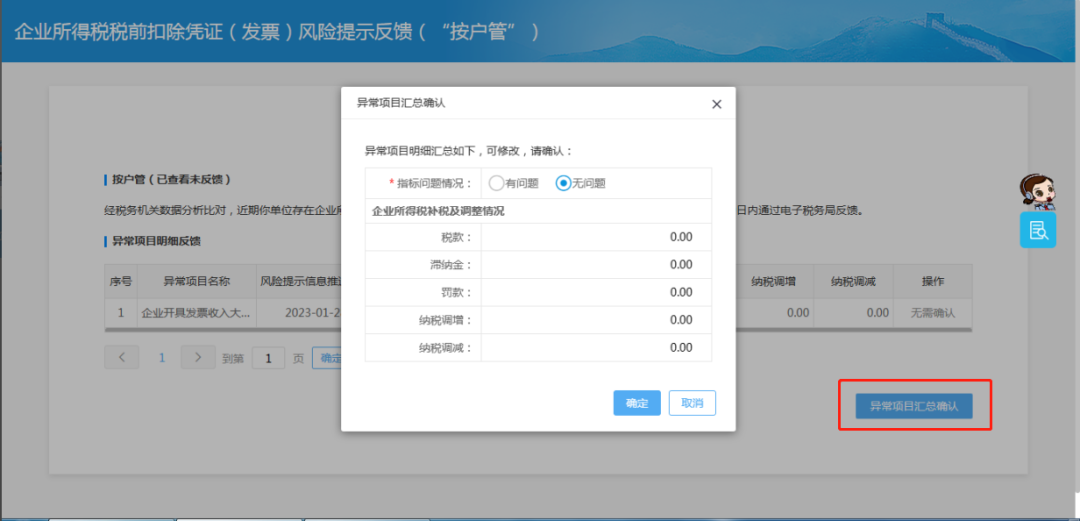Click the row number 1 cell
The height and width of the screenshot is (521, 1080).
click(x=121, y=312)
